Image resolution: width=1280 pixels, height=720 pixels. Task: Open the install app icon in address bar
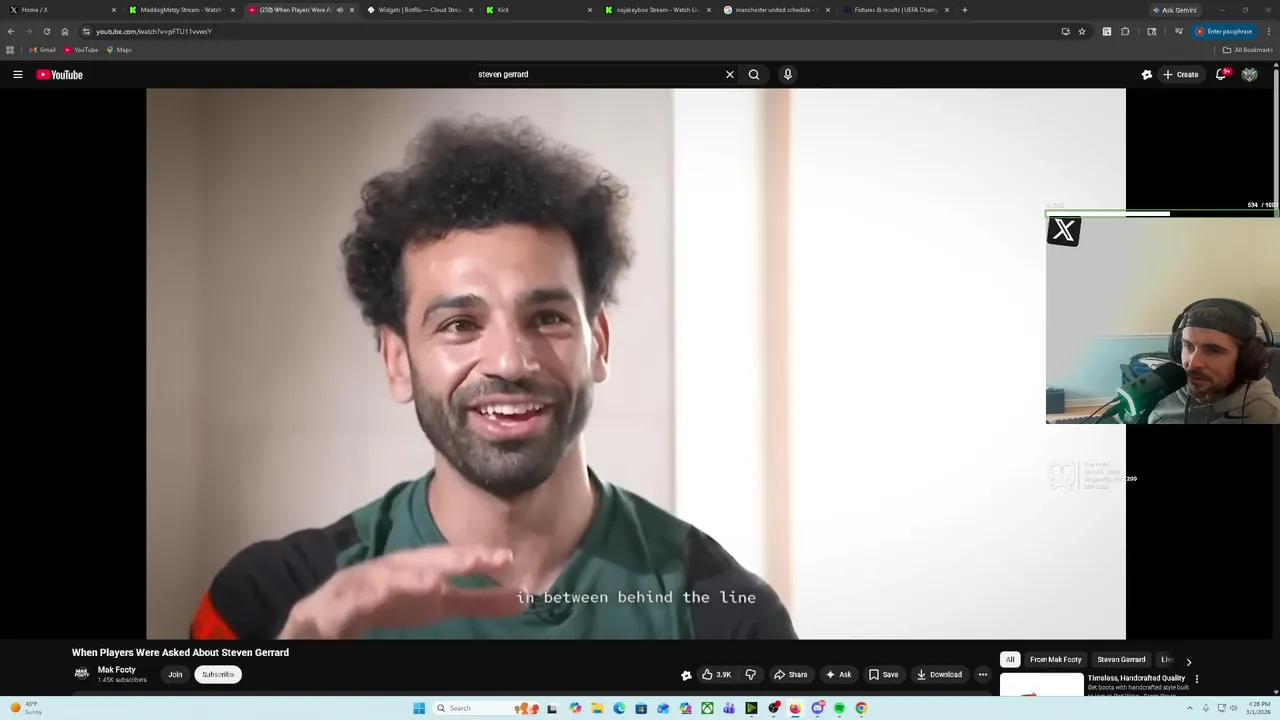pos(1065,31)
